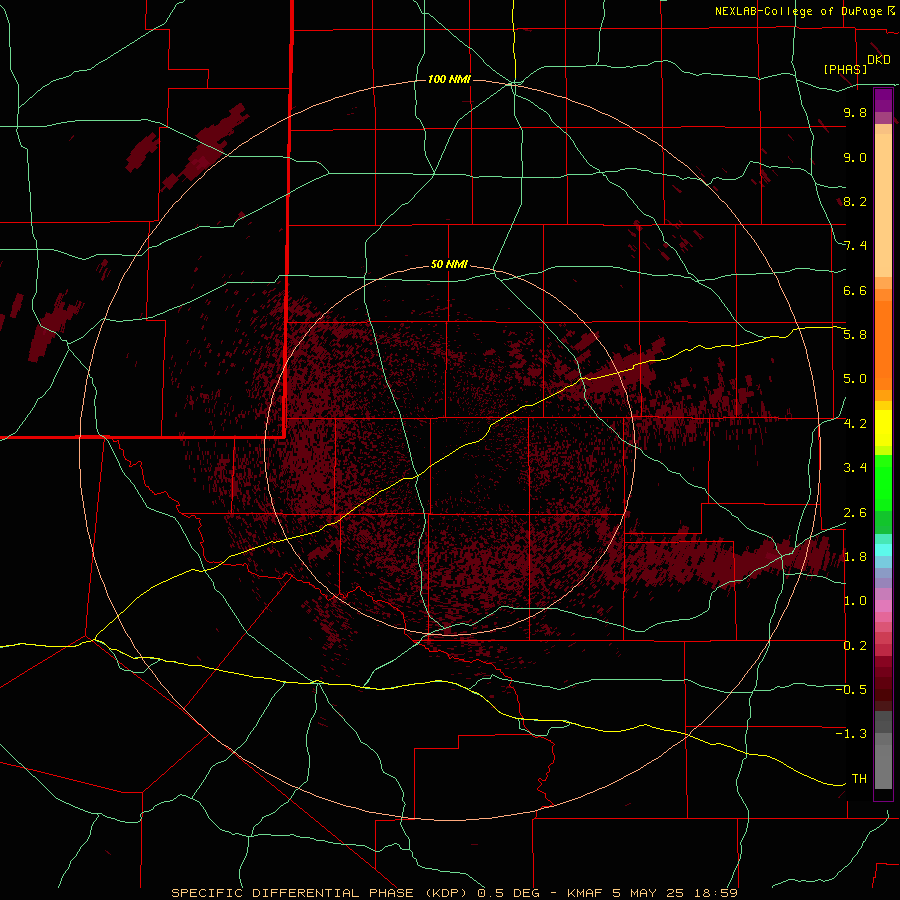
Task: Click the TH label at scale bottom
Action: point(859,778)
